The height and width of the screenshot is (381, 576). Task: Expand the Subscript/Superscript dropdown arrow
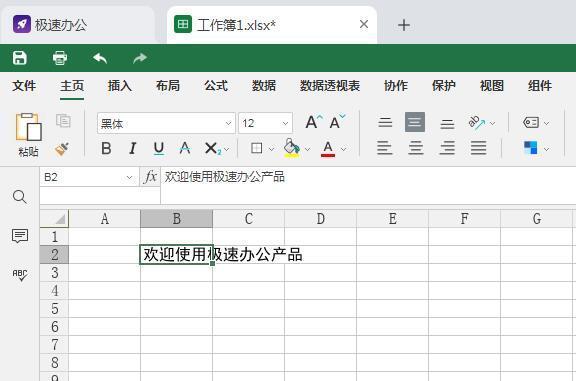(x=227, y=149)
